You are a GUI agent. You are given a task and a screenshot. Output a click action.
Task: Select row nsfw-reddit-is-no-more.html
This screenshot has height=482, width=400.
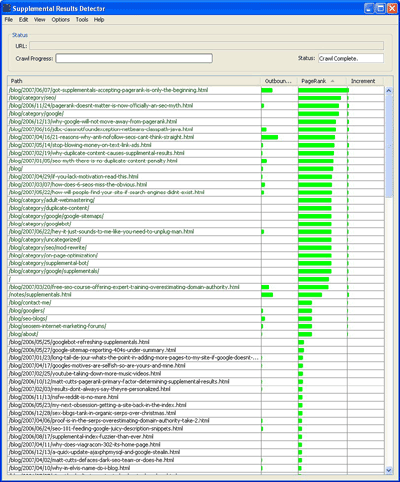tap(196, 397)
